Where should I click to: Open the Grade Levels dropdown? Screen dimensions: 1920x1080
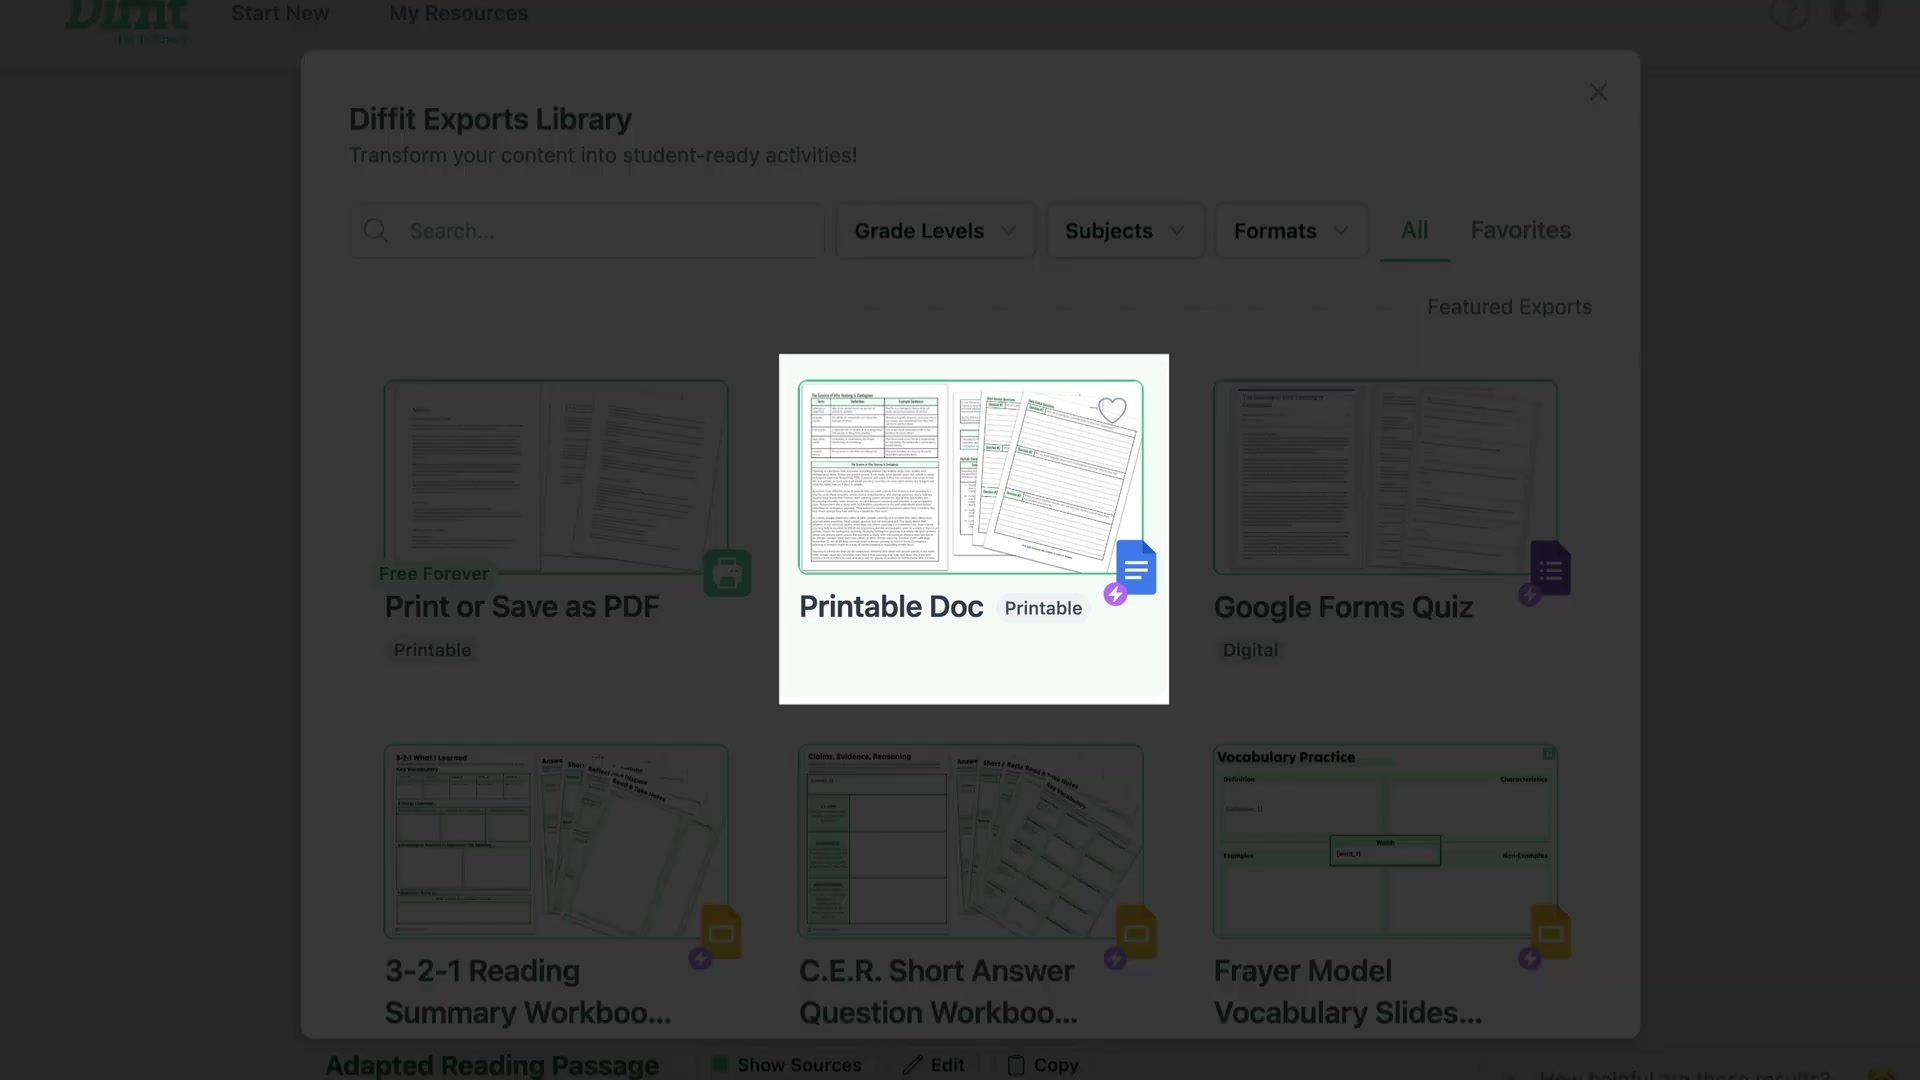[934, 230]
